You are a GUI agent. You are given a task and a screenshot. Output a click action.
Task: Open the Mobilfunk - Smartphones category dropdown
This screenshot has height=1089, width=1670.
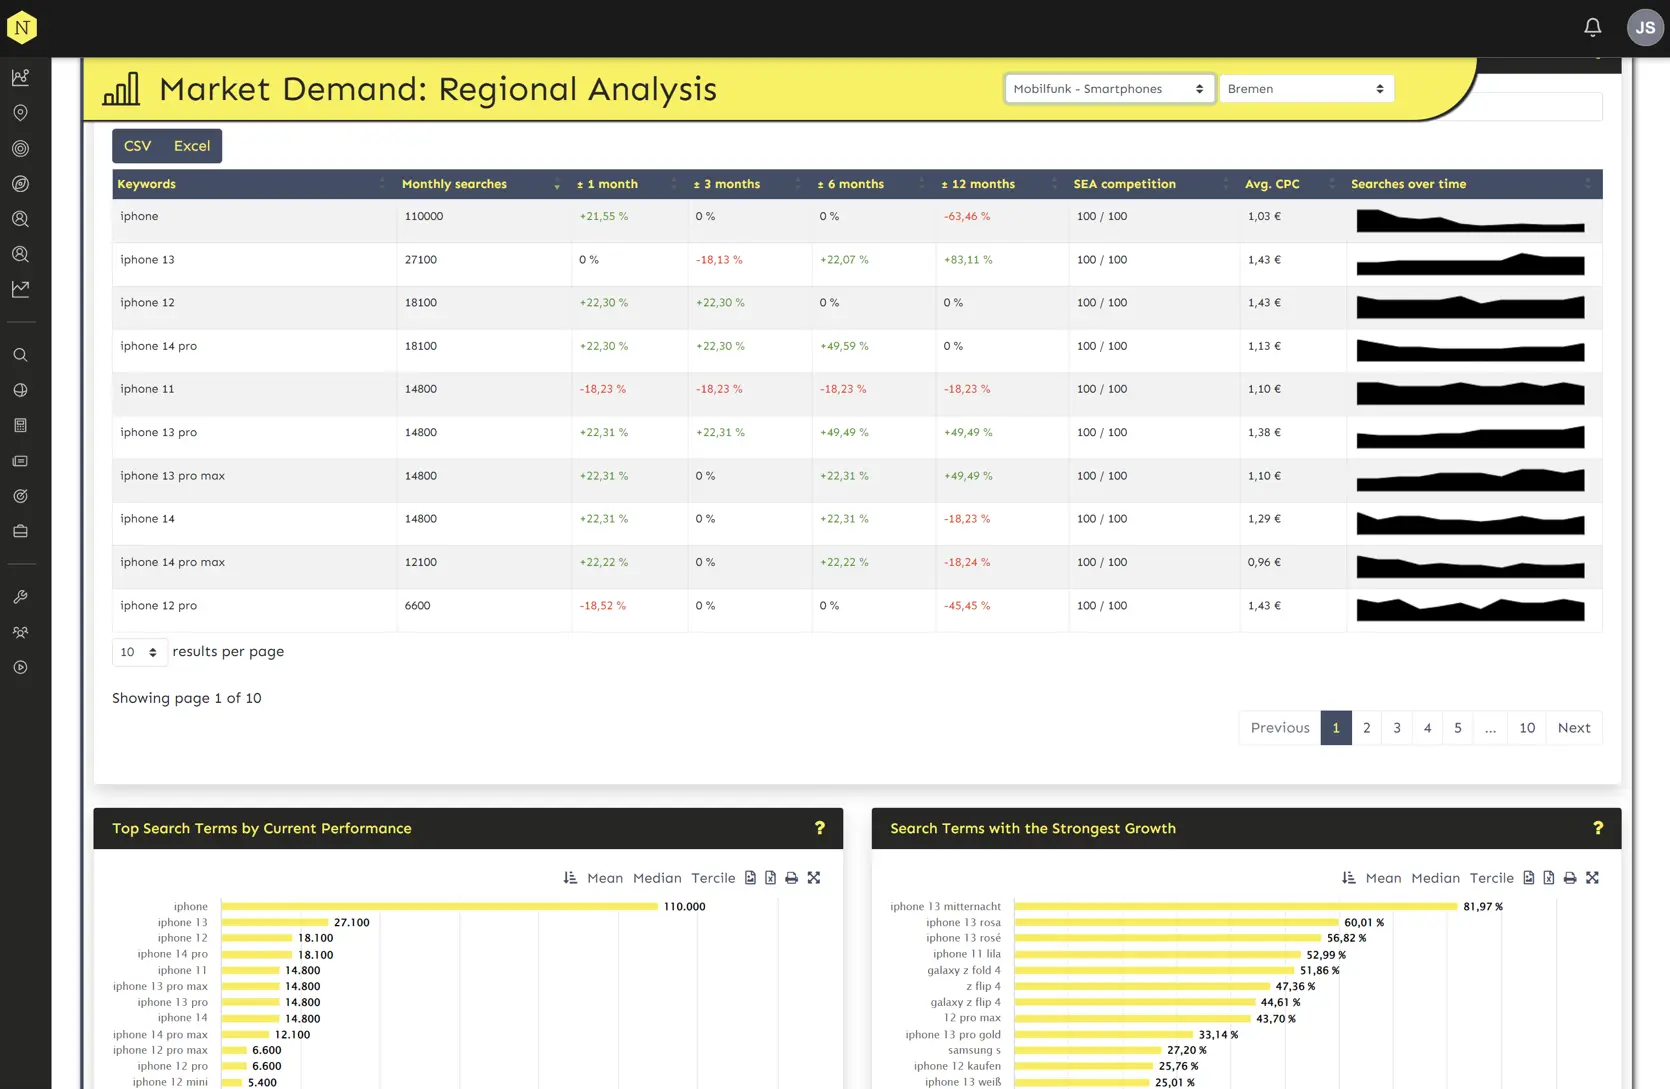click(x=1109, y=89)
